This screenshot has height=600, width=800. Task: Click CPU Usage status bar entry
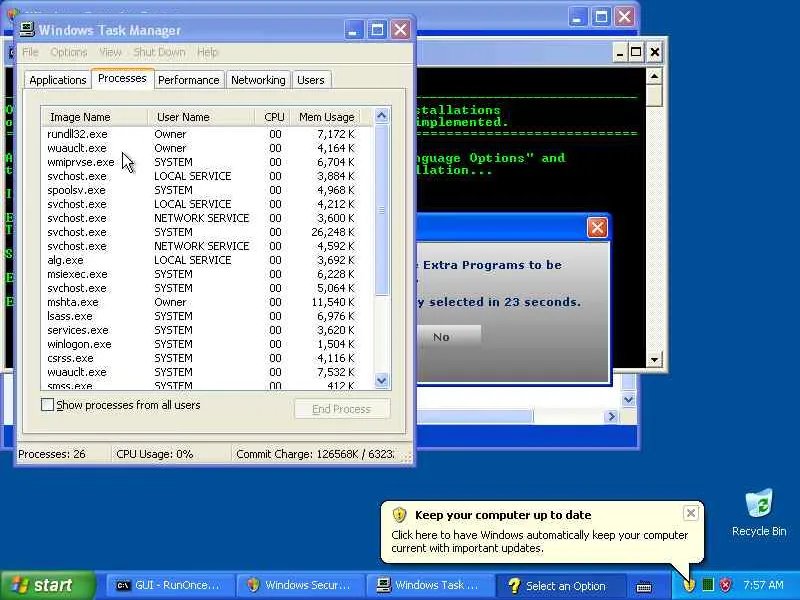pyautogui.click(x=170, y=454)
